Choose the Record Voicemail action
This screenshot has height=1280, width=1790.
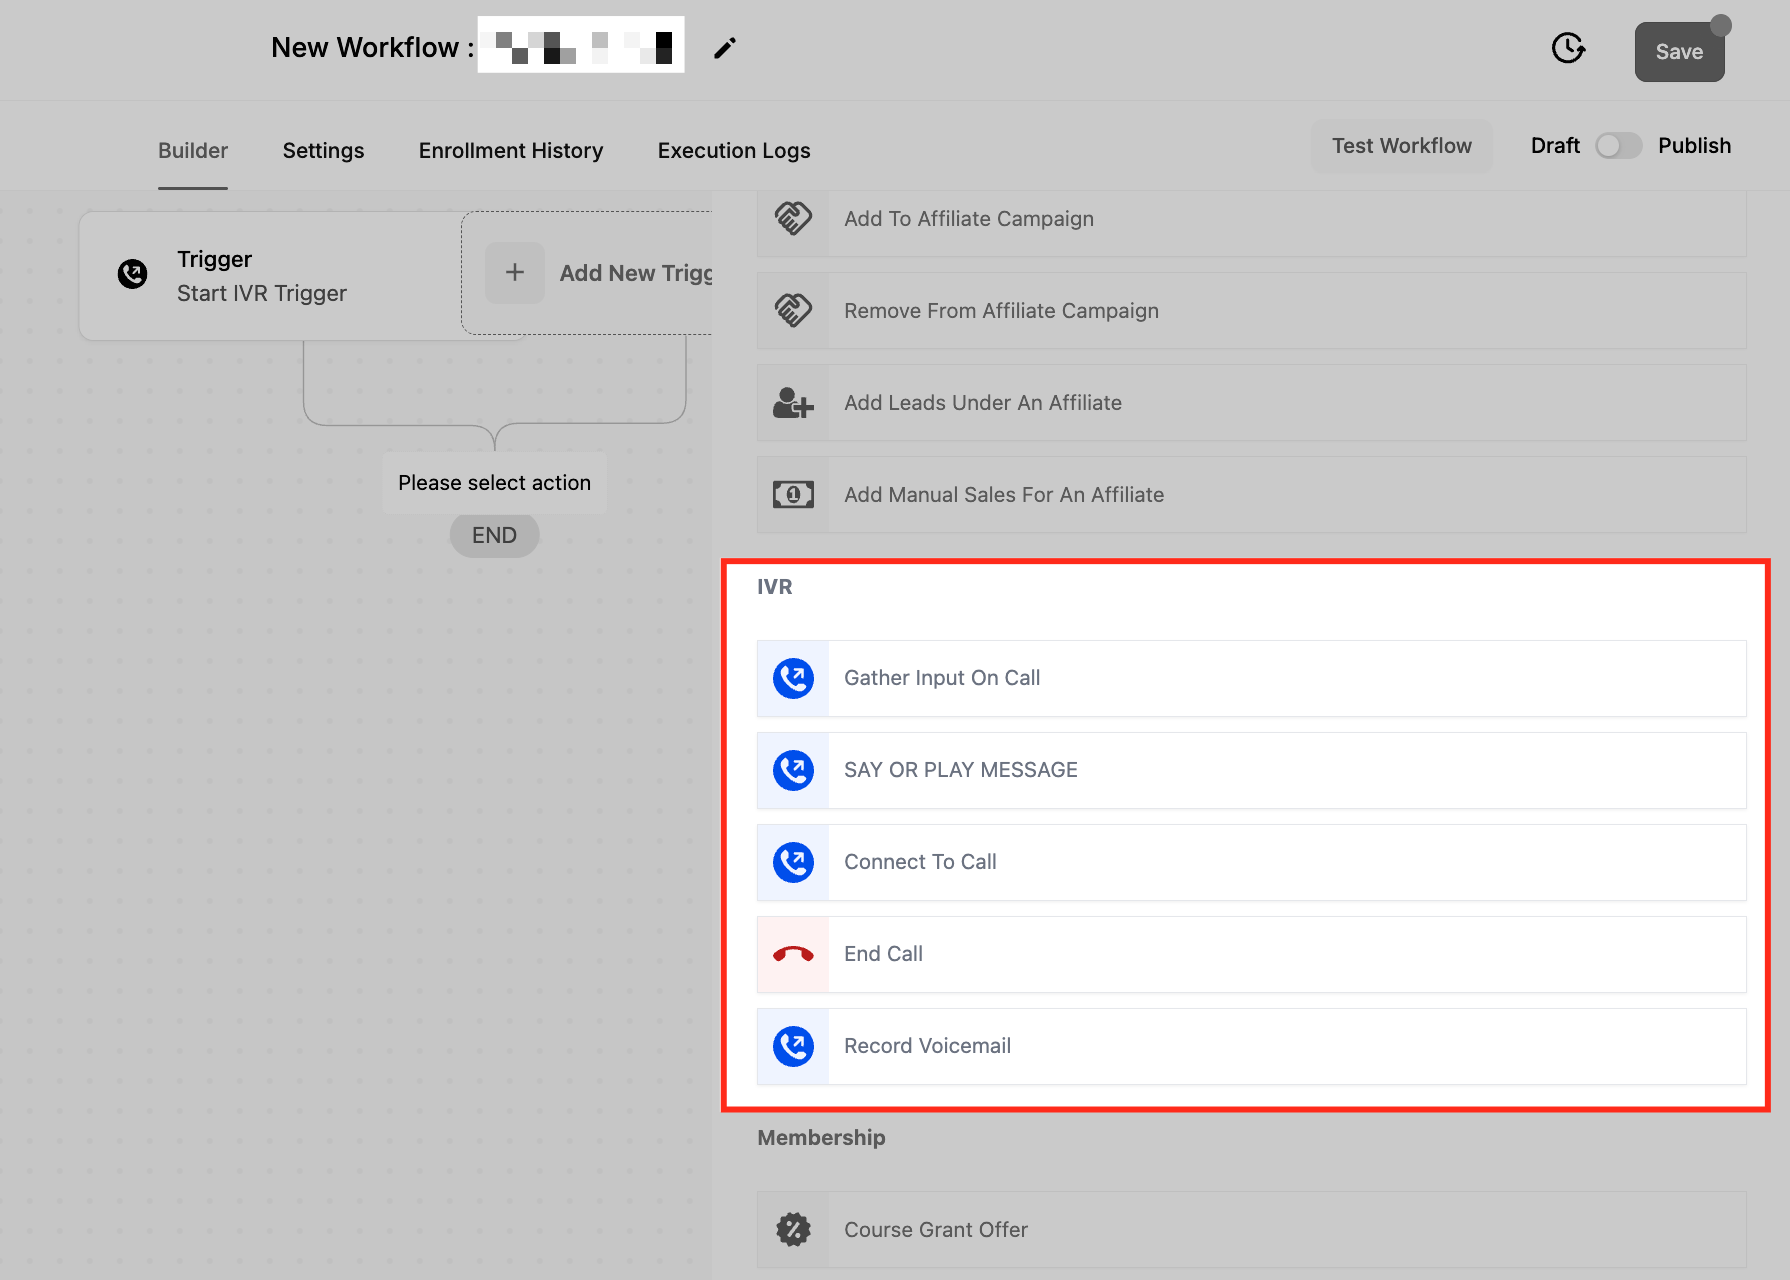tap(1251, 1047)
